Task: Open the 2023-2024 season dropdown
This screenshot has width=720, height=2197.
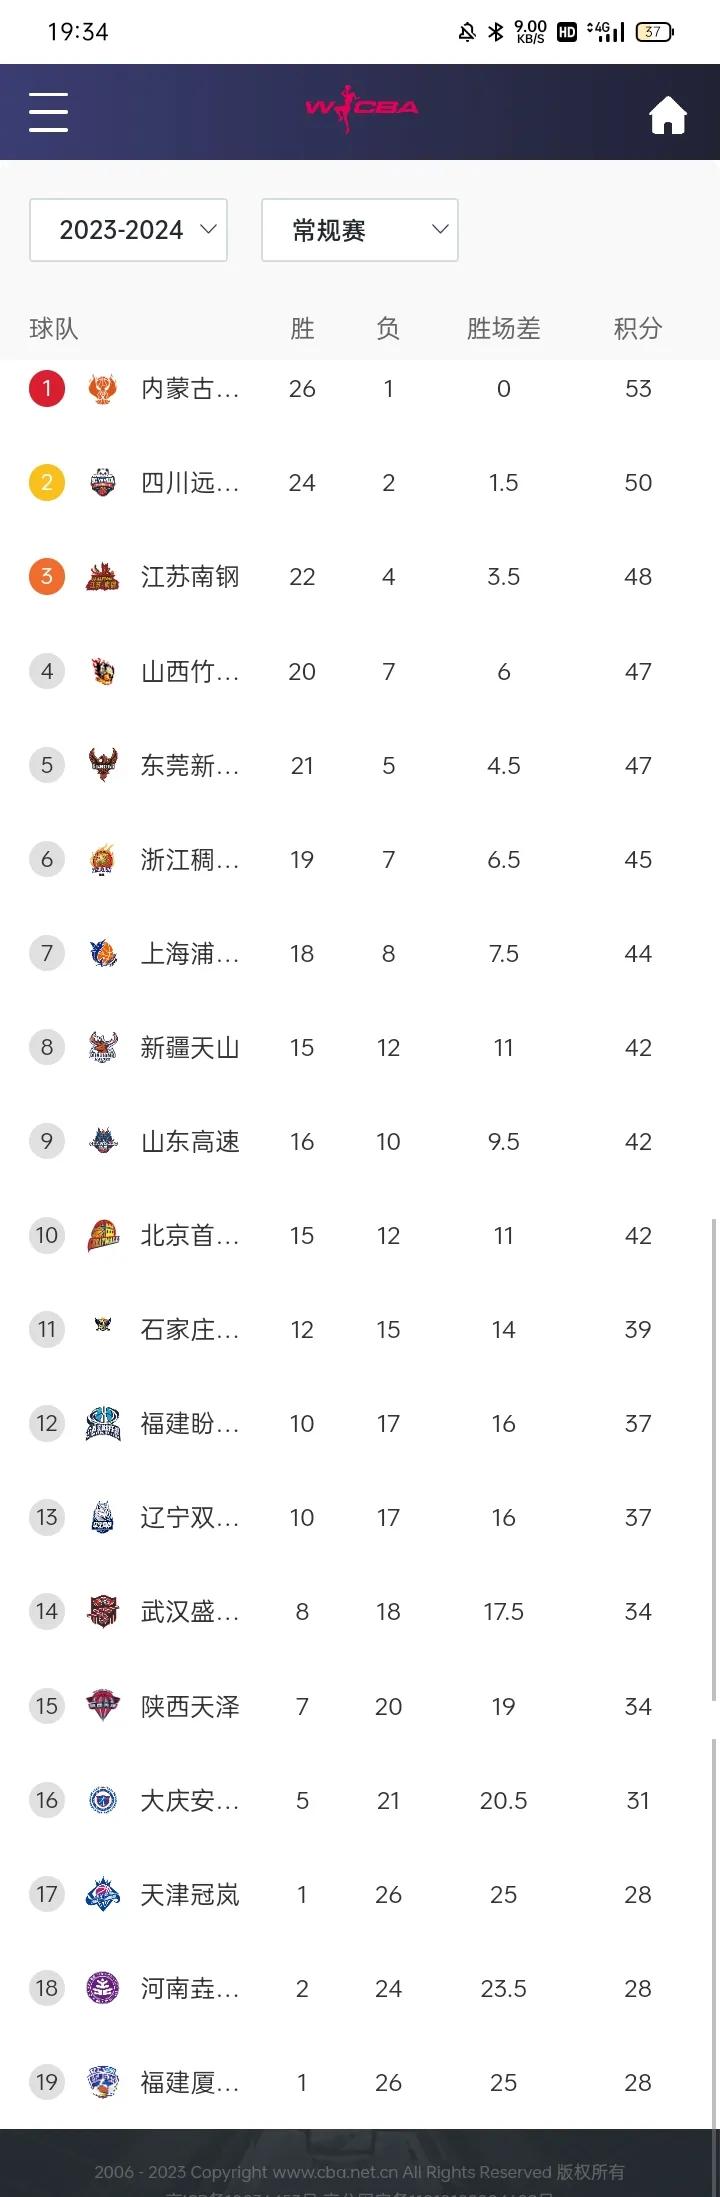Action: (129, 230)
